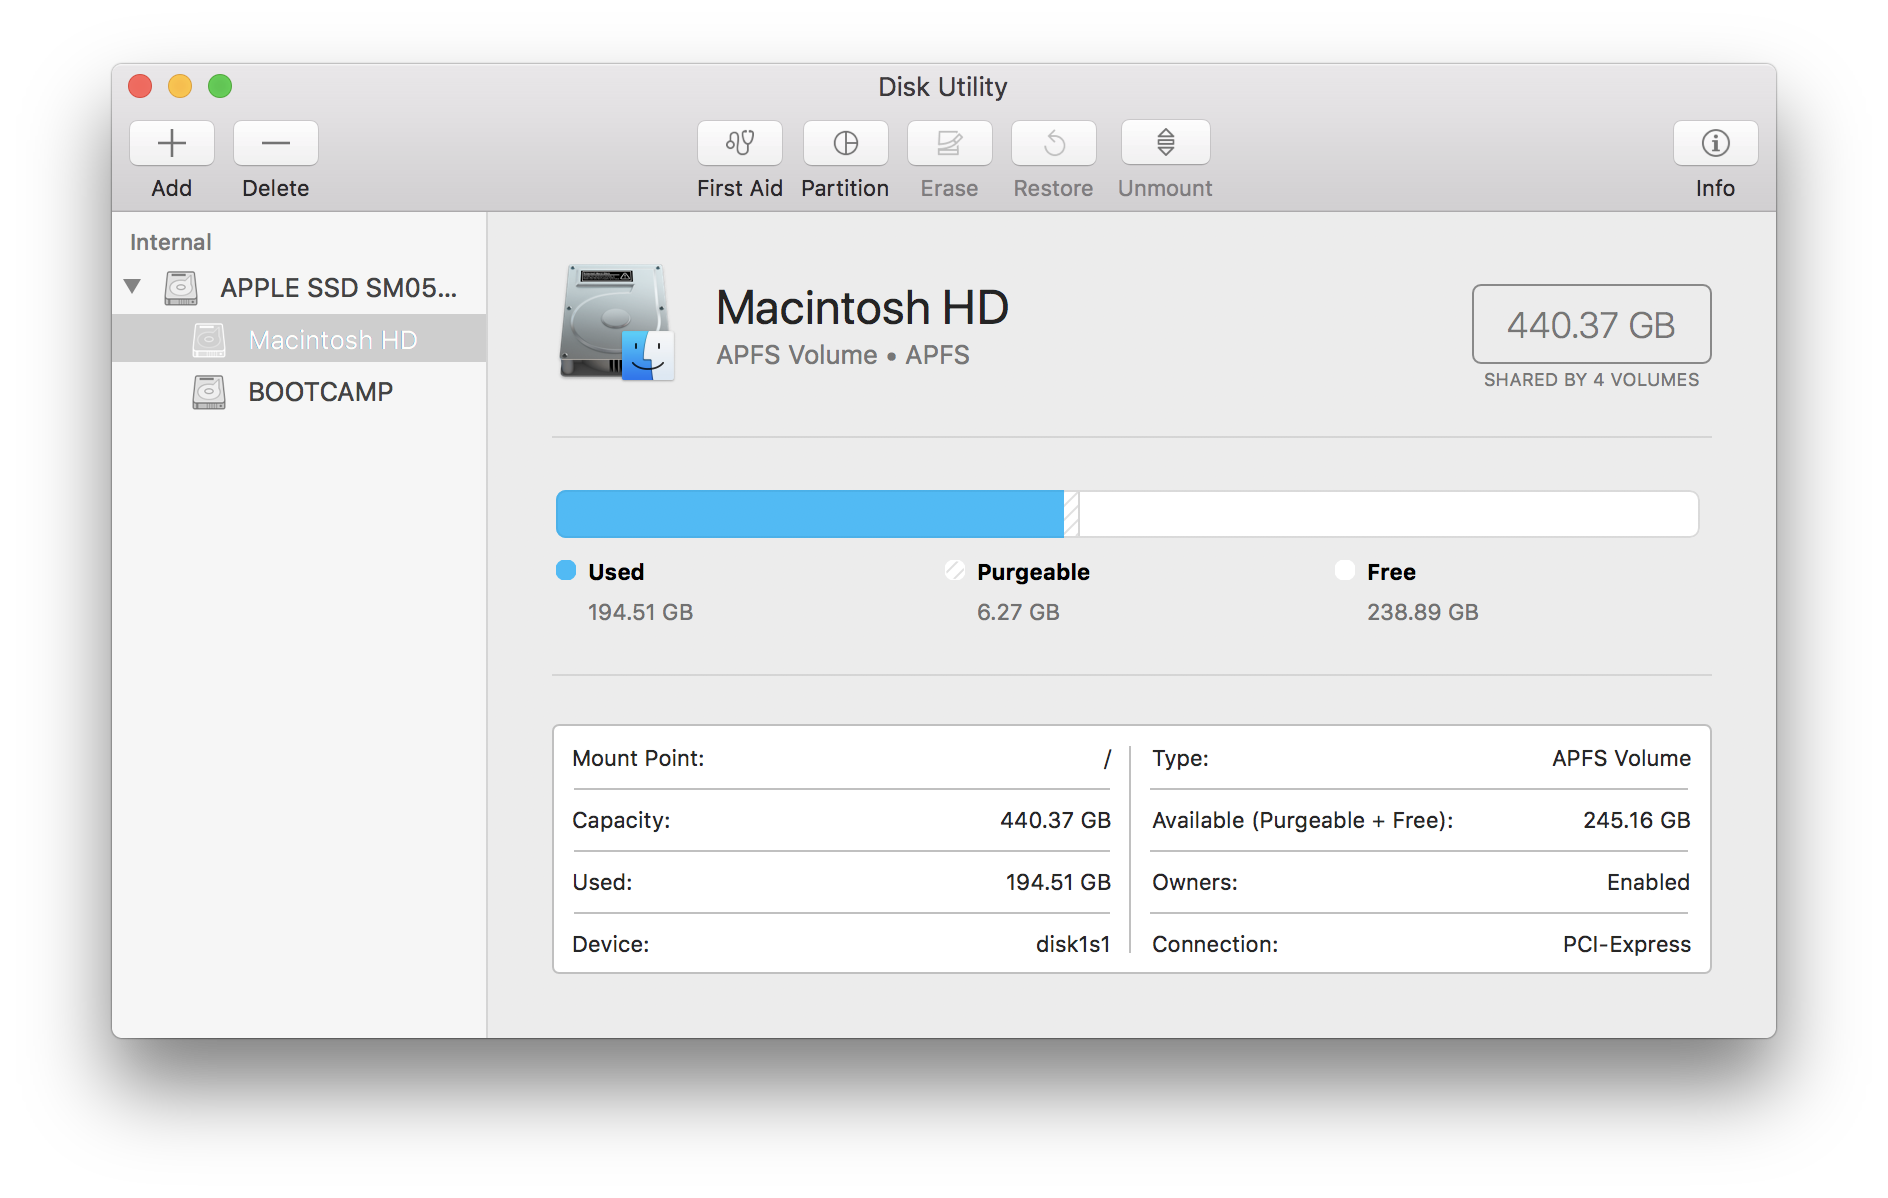The image size is (1888, 1198).
Task: Click the SHARED BY 4 VOLUMES text
Action: [x=1591, y=380]
